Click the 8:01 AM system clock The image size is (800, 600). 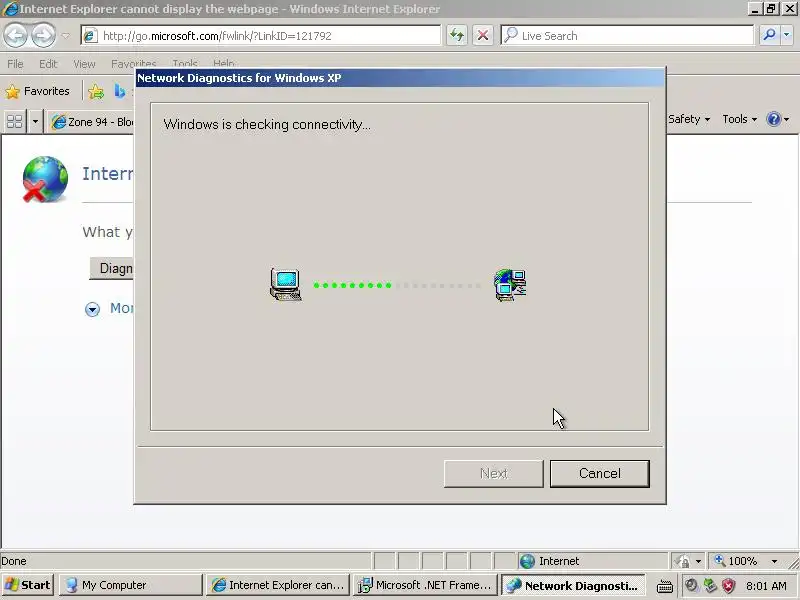(766, 586)
